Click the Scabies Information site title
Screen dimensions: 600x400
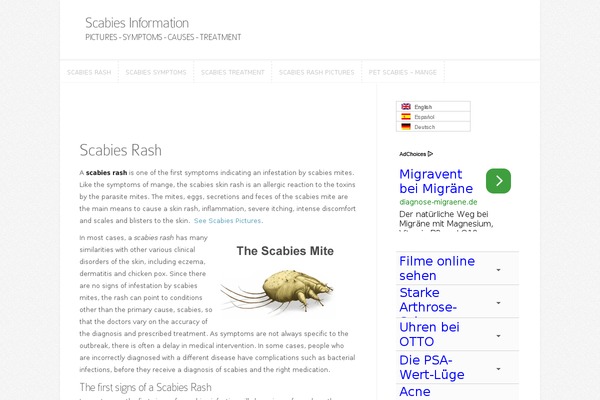pyautogui.click(x=137, y=23)
